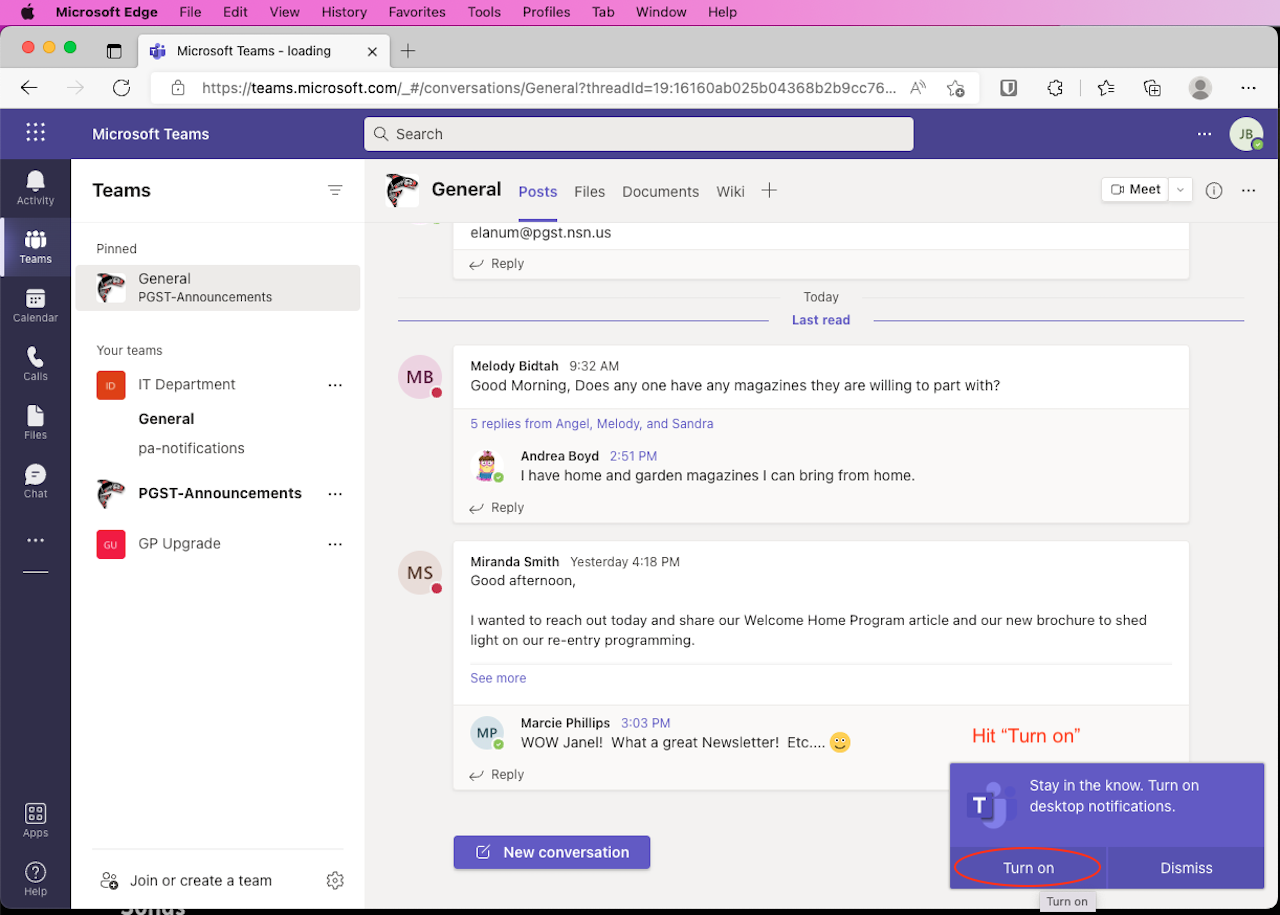Reply to Melody Bidtah's thread
This screenshot has width=1280, height=915.
(x=497, y=508)
